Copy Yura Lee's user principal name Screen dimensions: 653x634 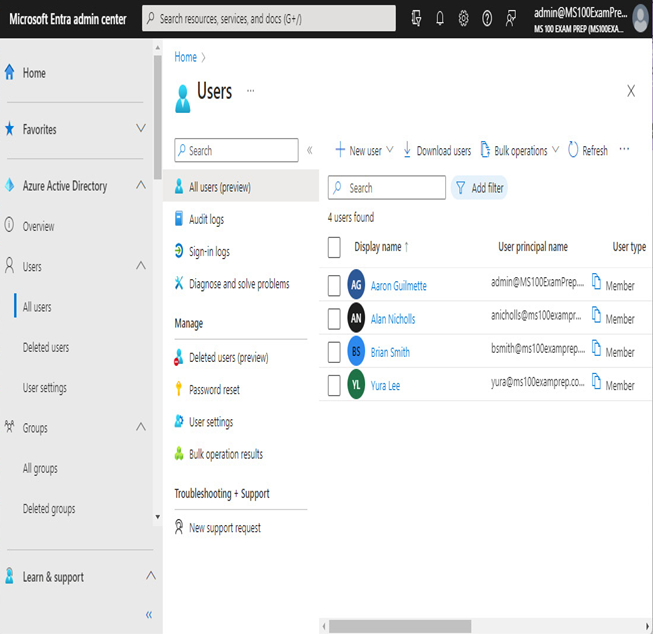click(x=596, y=381)
